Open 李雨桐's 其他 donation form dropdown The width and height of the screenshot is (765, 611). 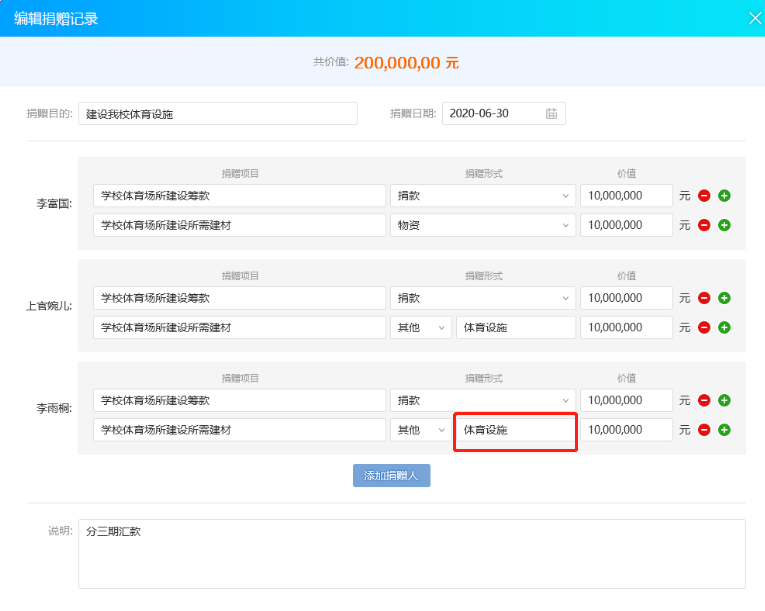point(421,430)
